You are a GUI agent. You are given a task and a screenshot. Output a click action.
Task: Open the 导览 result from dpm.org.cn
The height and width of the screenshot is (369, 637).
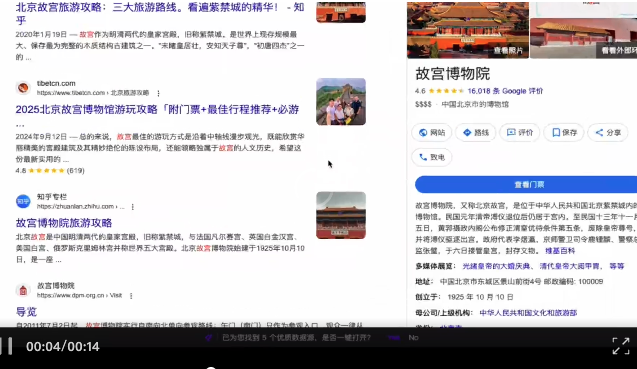[26, 312]
